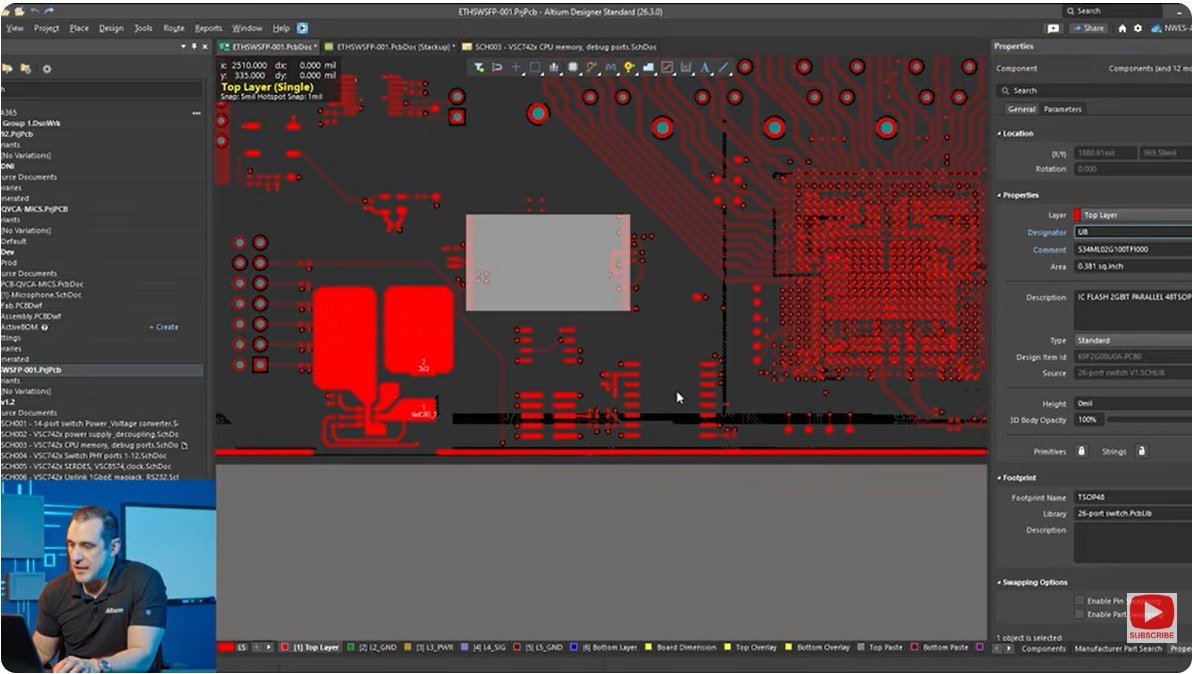Open the align objects bar-chart icon
This screenshot has height=674, width=1193.
tap(554, 68)
